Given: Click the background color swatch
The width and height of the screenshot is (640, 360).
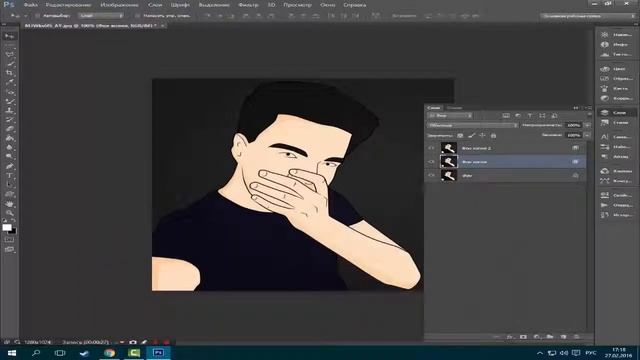Looking at the screenshot, I should [x=14, y=231].
